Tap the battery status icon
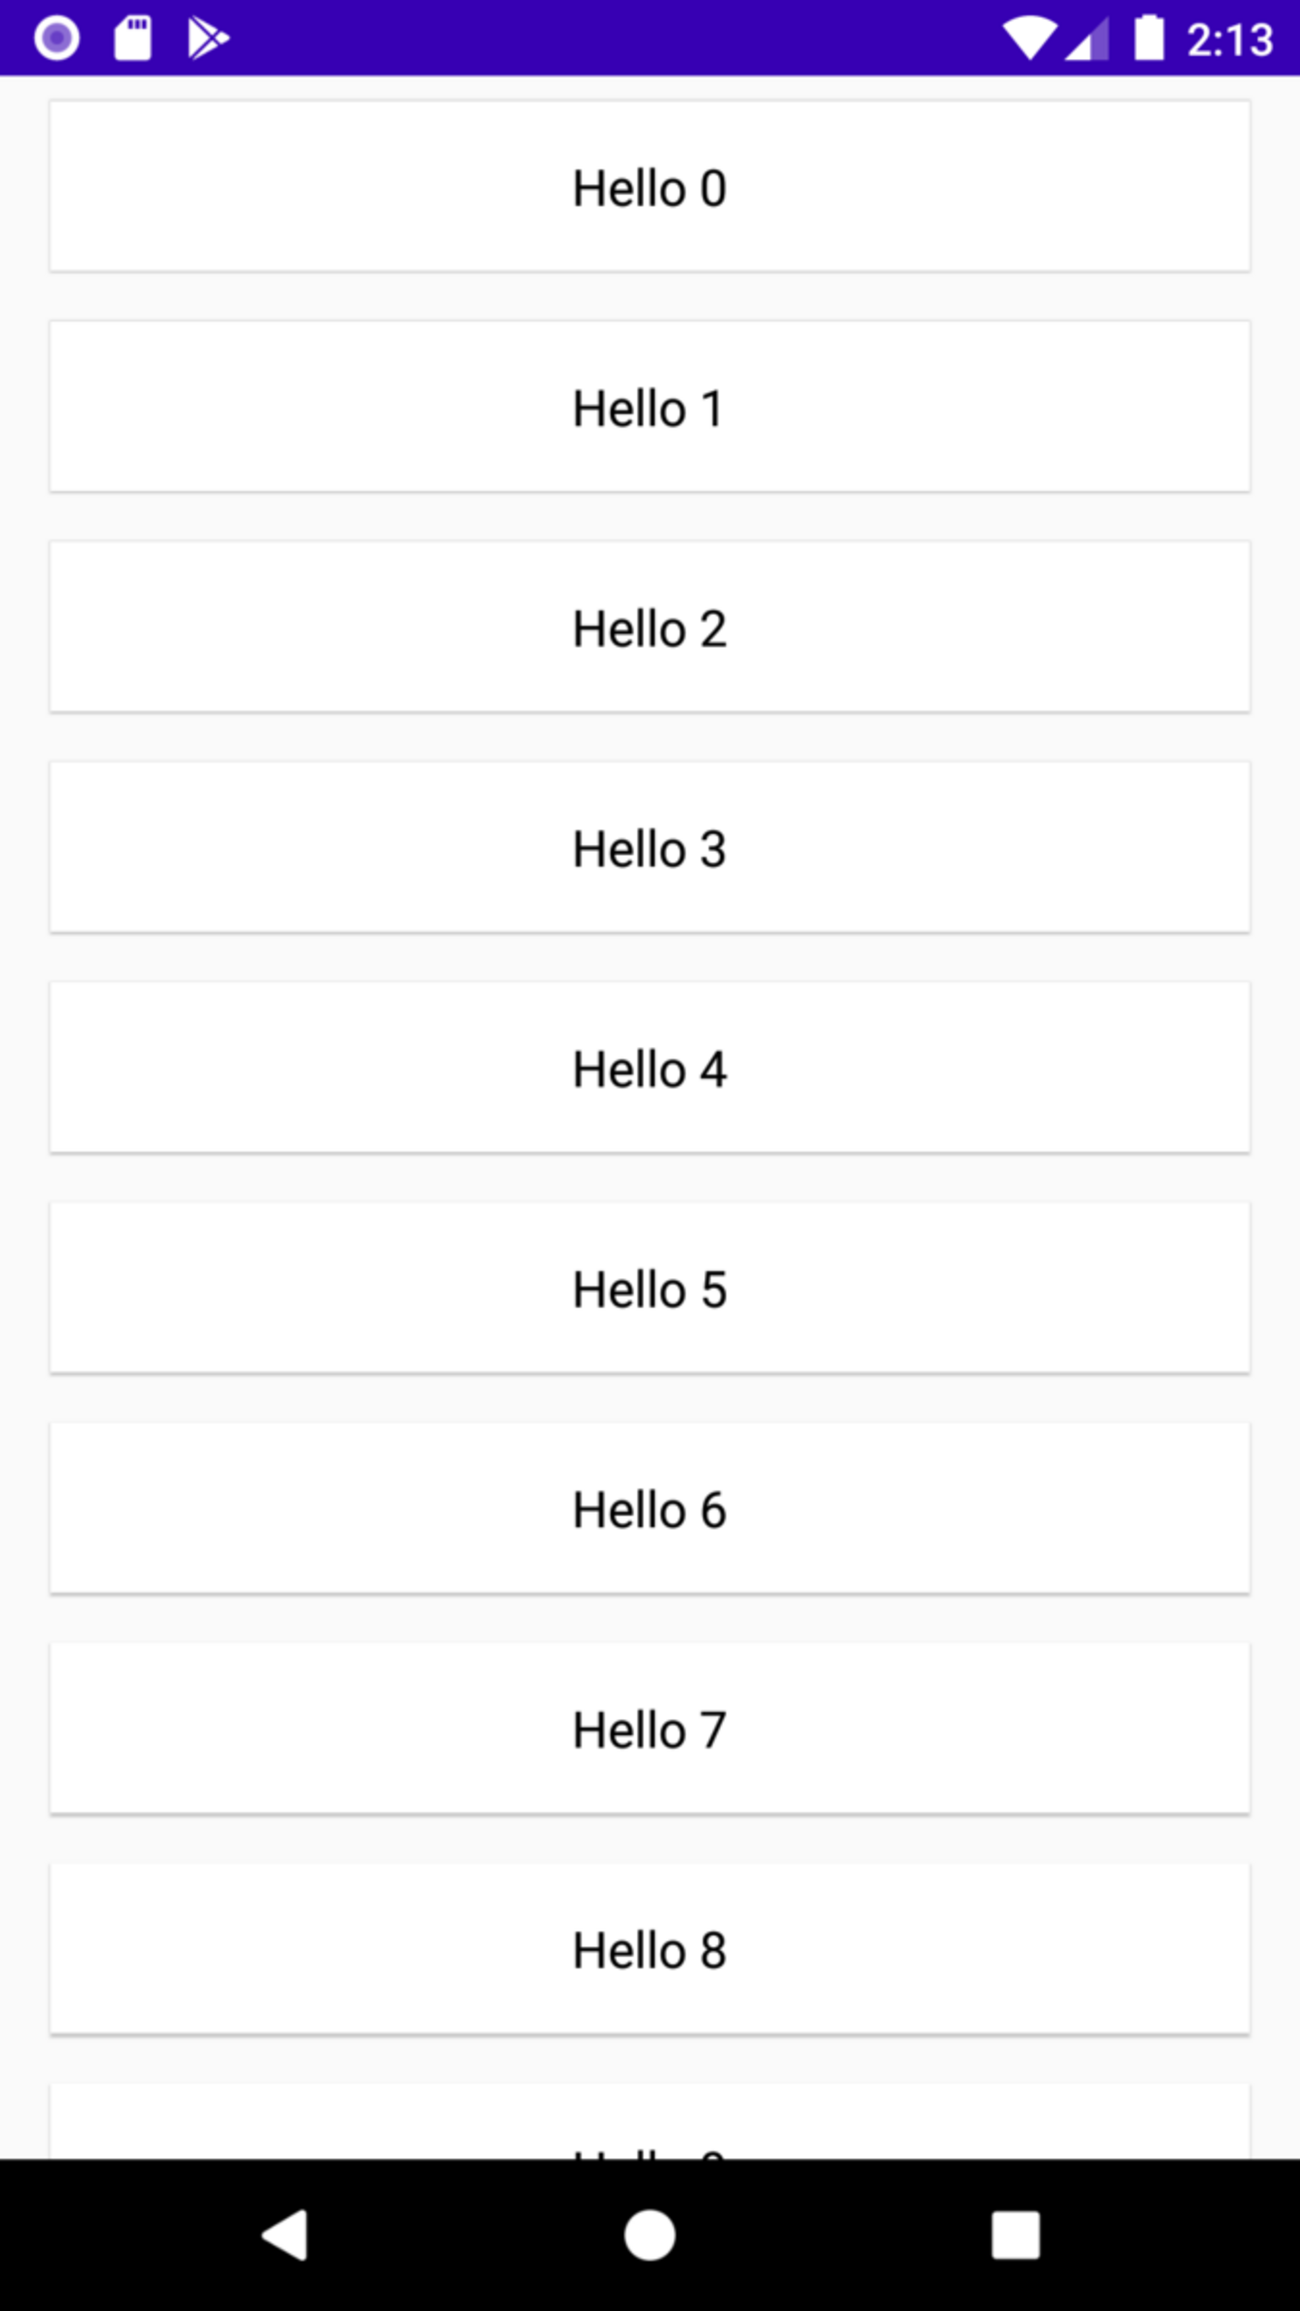 click(x=1149, y=38)
